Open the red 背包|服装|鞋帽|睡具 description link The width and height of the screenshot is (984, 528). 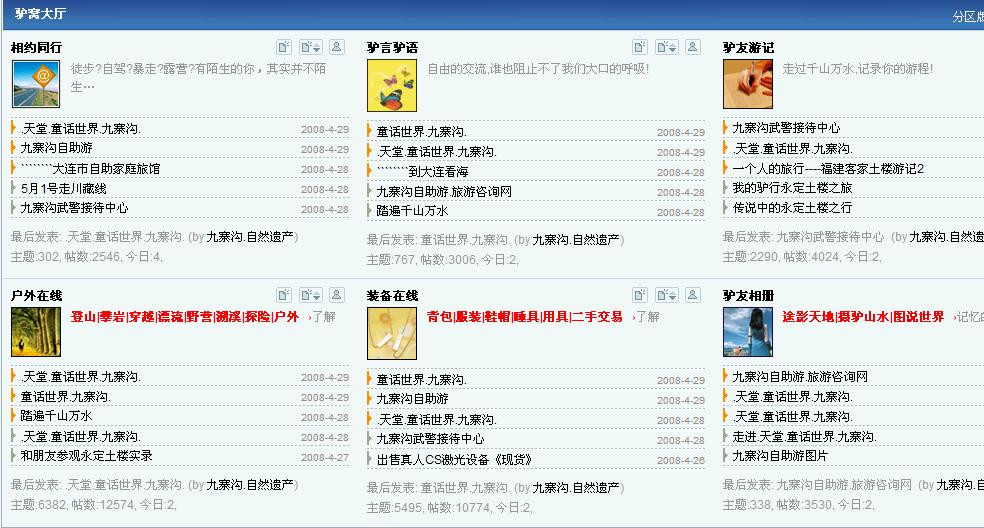click(525, 317)
